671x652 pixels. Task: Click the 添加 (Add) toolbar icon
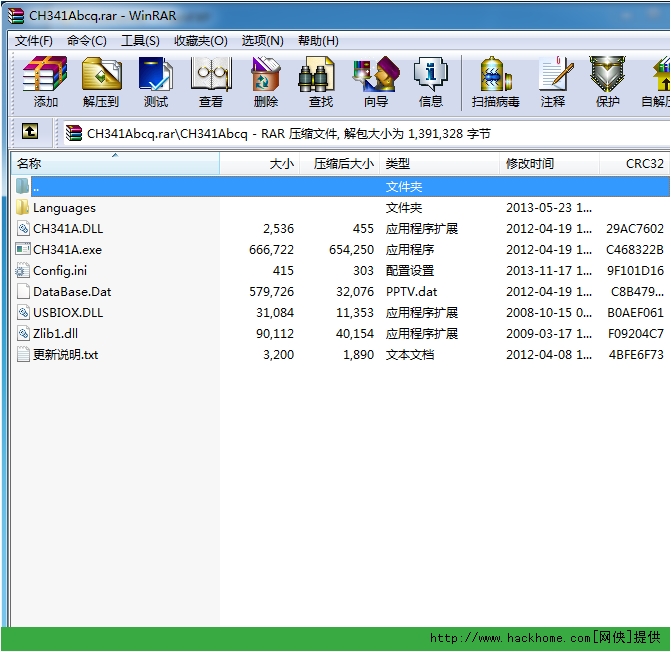click(45, 74)
